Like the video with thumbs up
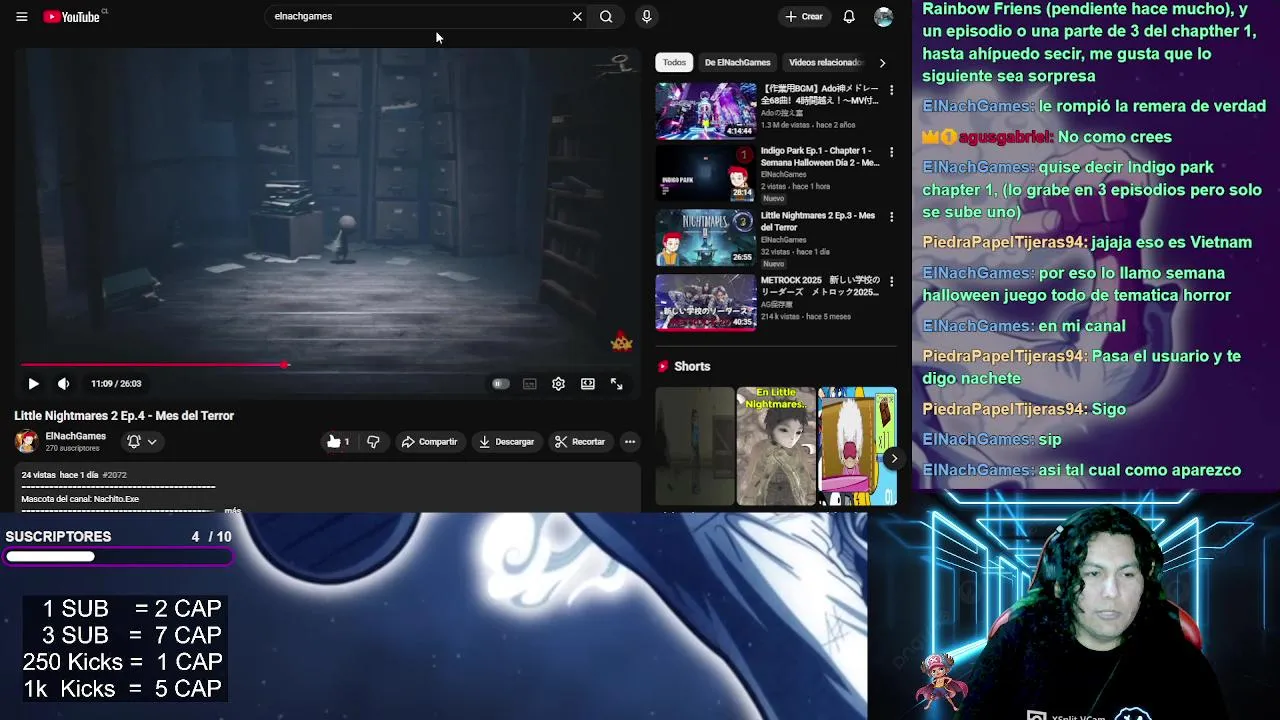The width and height of the screenshot is (1280, 720). [x=338, y=442]
